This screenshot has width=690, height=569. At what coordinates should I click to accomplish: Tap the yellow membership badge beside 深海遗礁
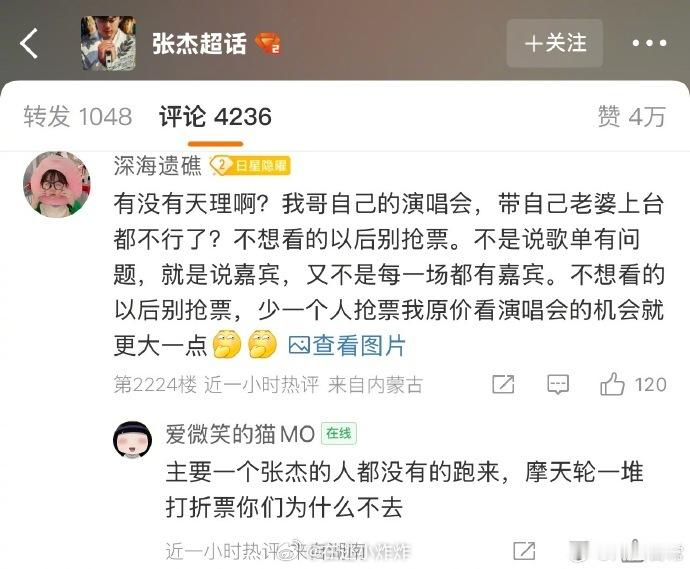(250, 166)
